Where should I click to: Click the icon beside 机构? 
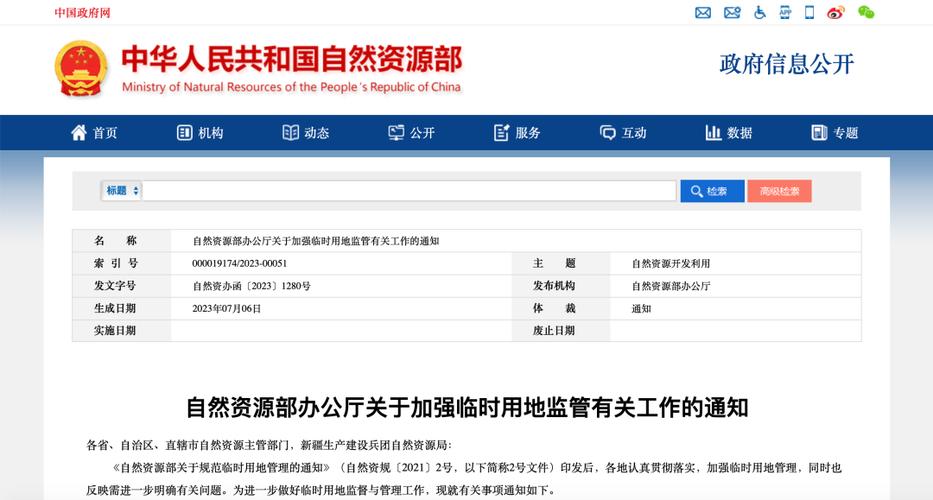coord(184,132)
